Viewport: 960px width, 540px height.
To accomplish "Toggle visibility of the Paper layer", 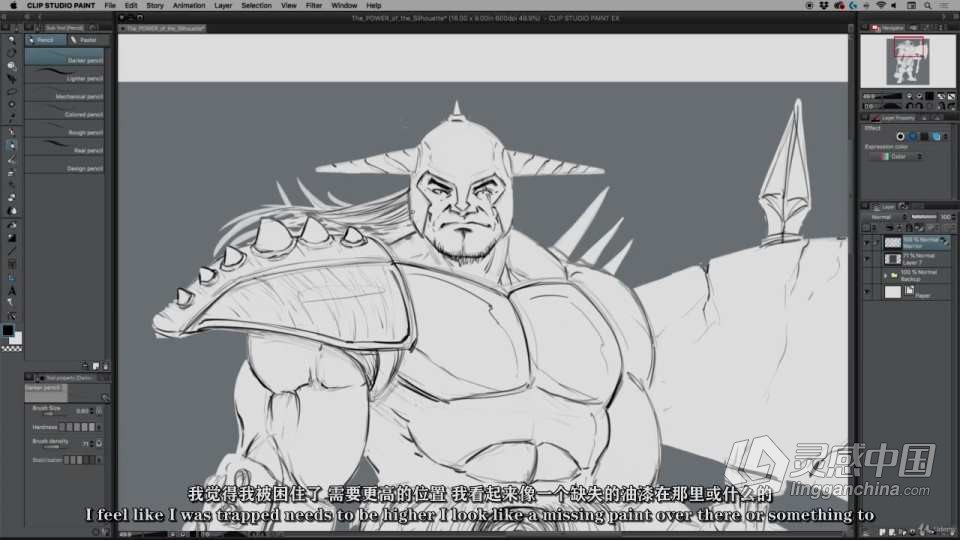I will point(866,292).
